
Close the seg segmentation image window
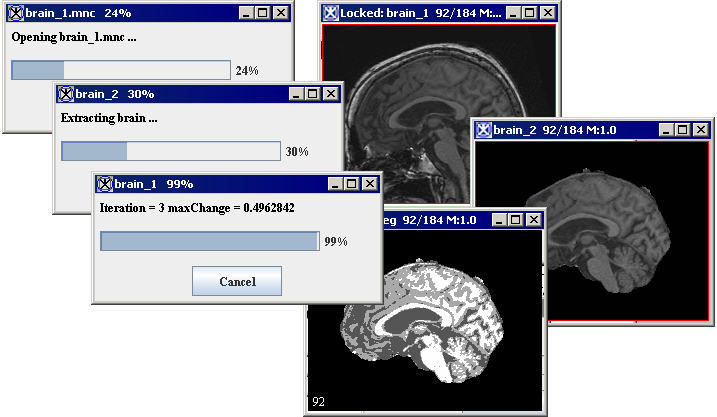pyautogui.click(x=534, y=220)
